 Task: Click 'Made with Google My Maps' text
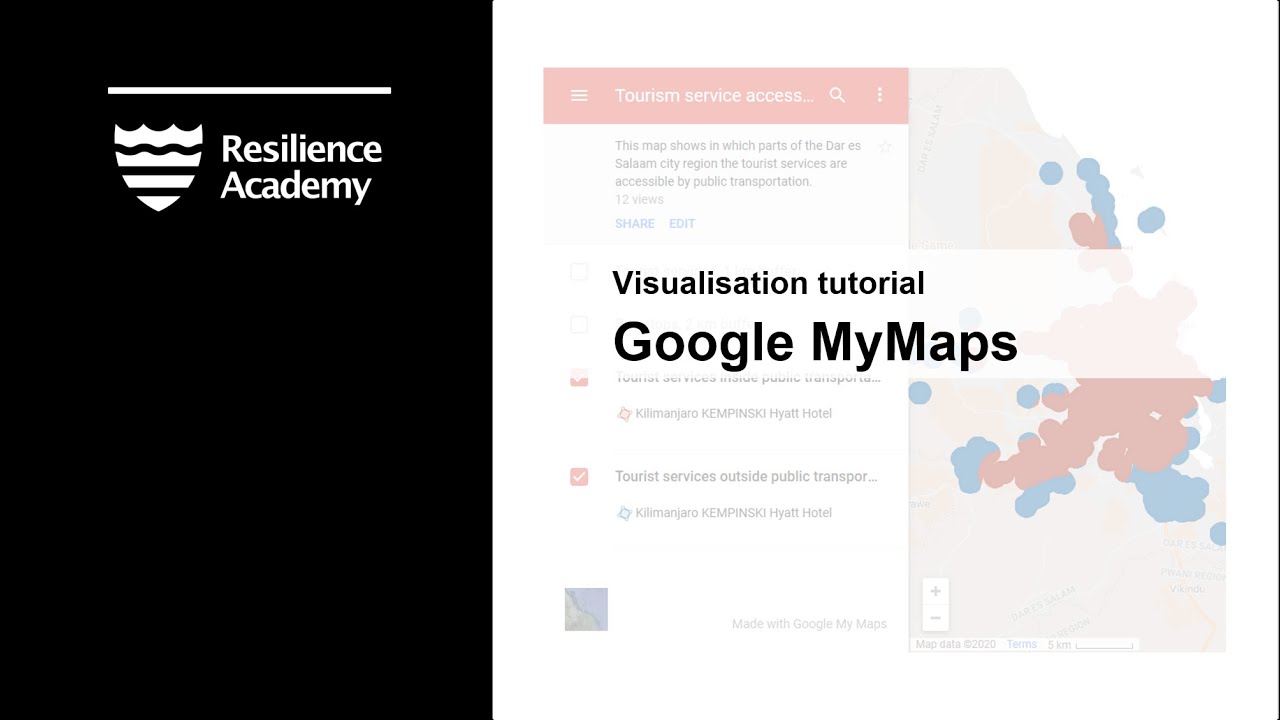(809, 624)
